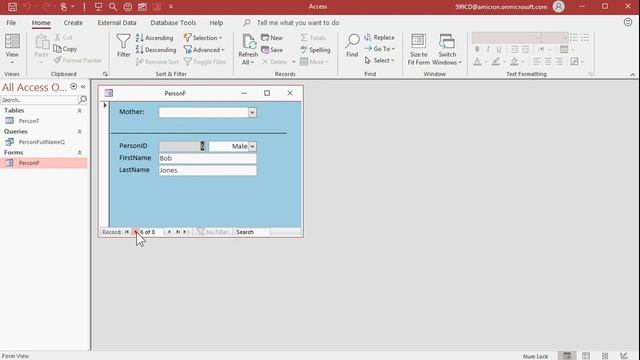Open the Select dropdown in Find group
The height and width of the screenshot is (360, 640).
[x=379, y=60]
